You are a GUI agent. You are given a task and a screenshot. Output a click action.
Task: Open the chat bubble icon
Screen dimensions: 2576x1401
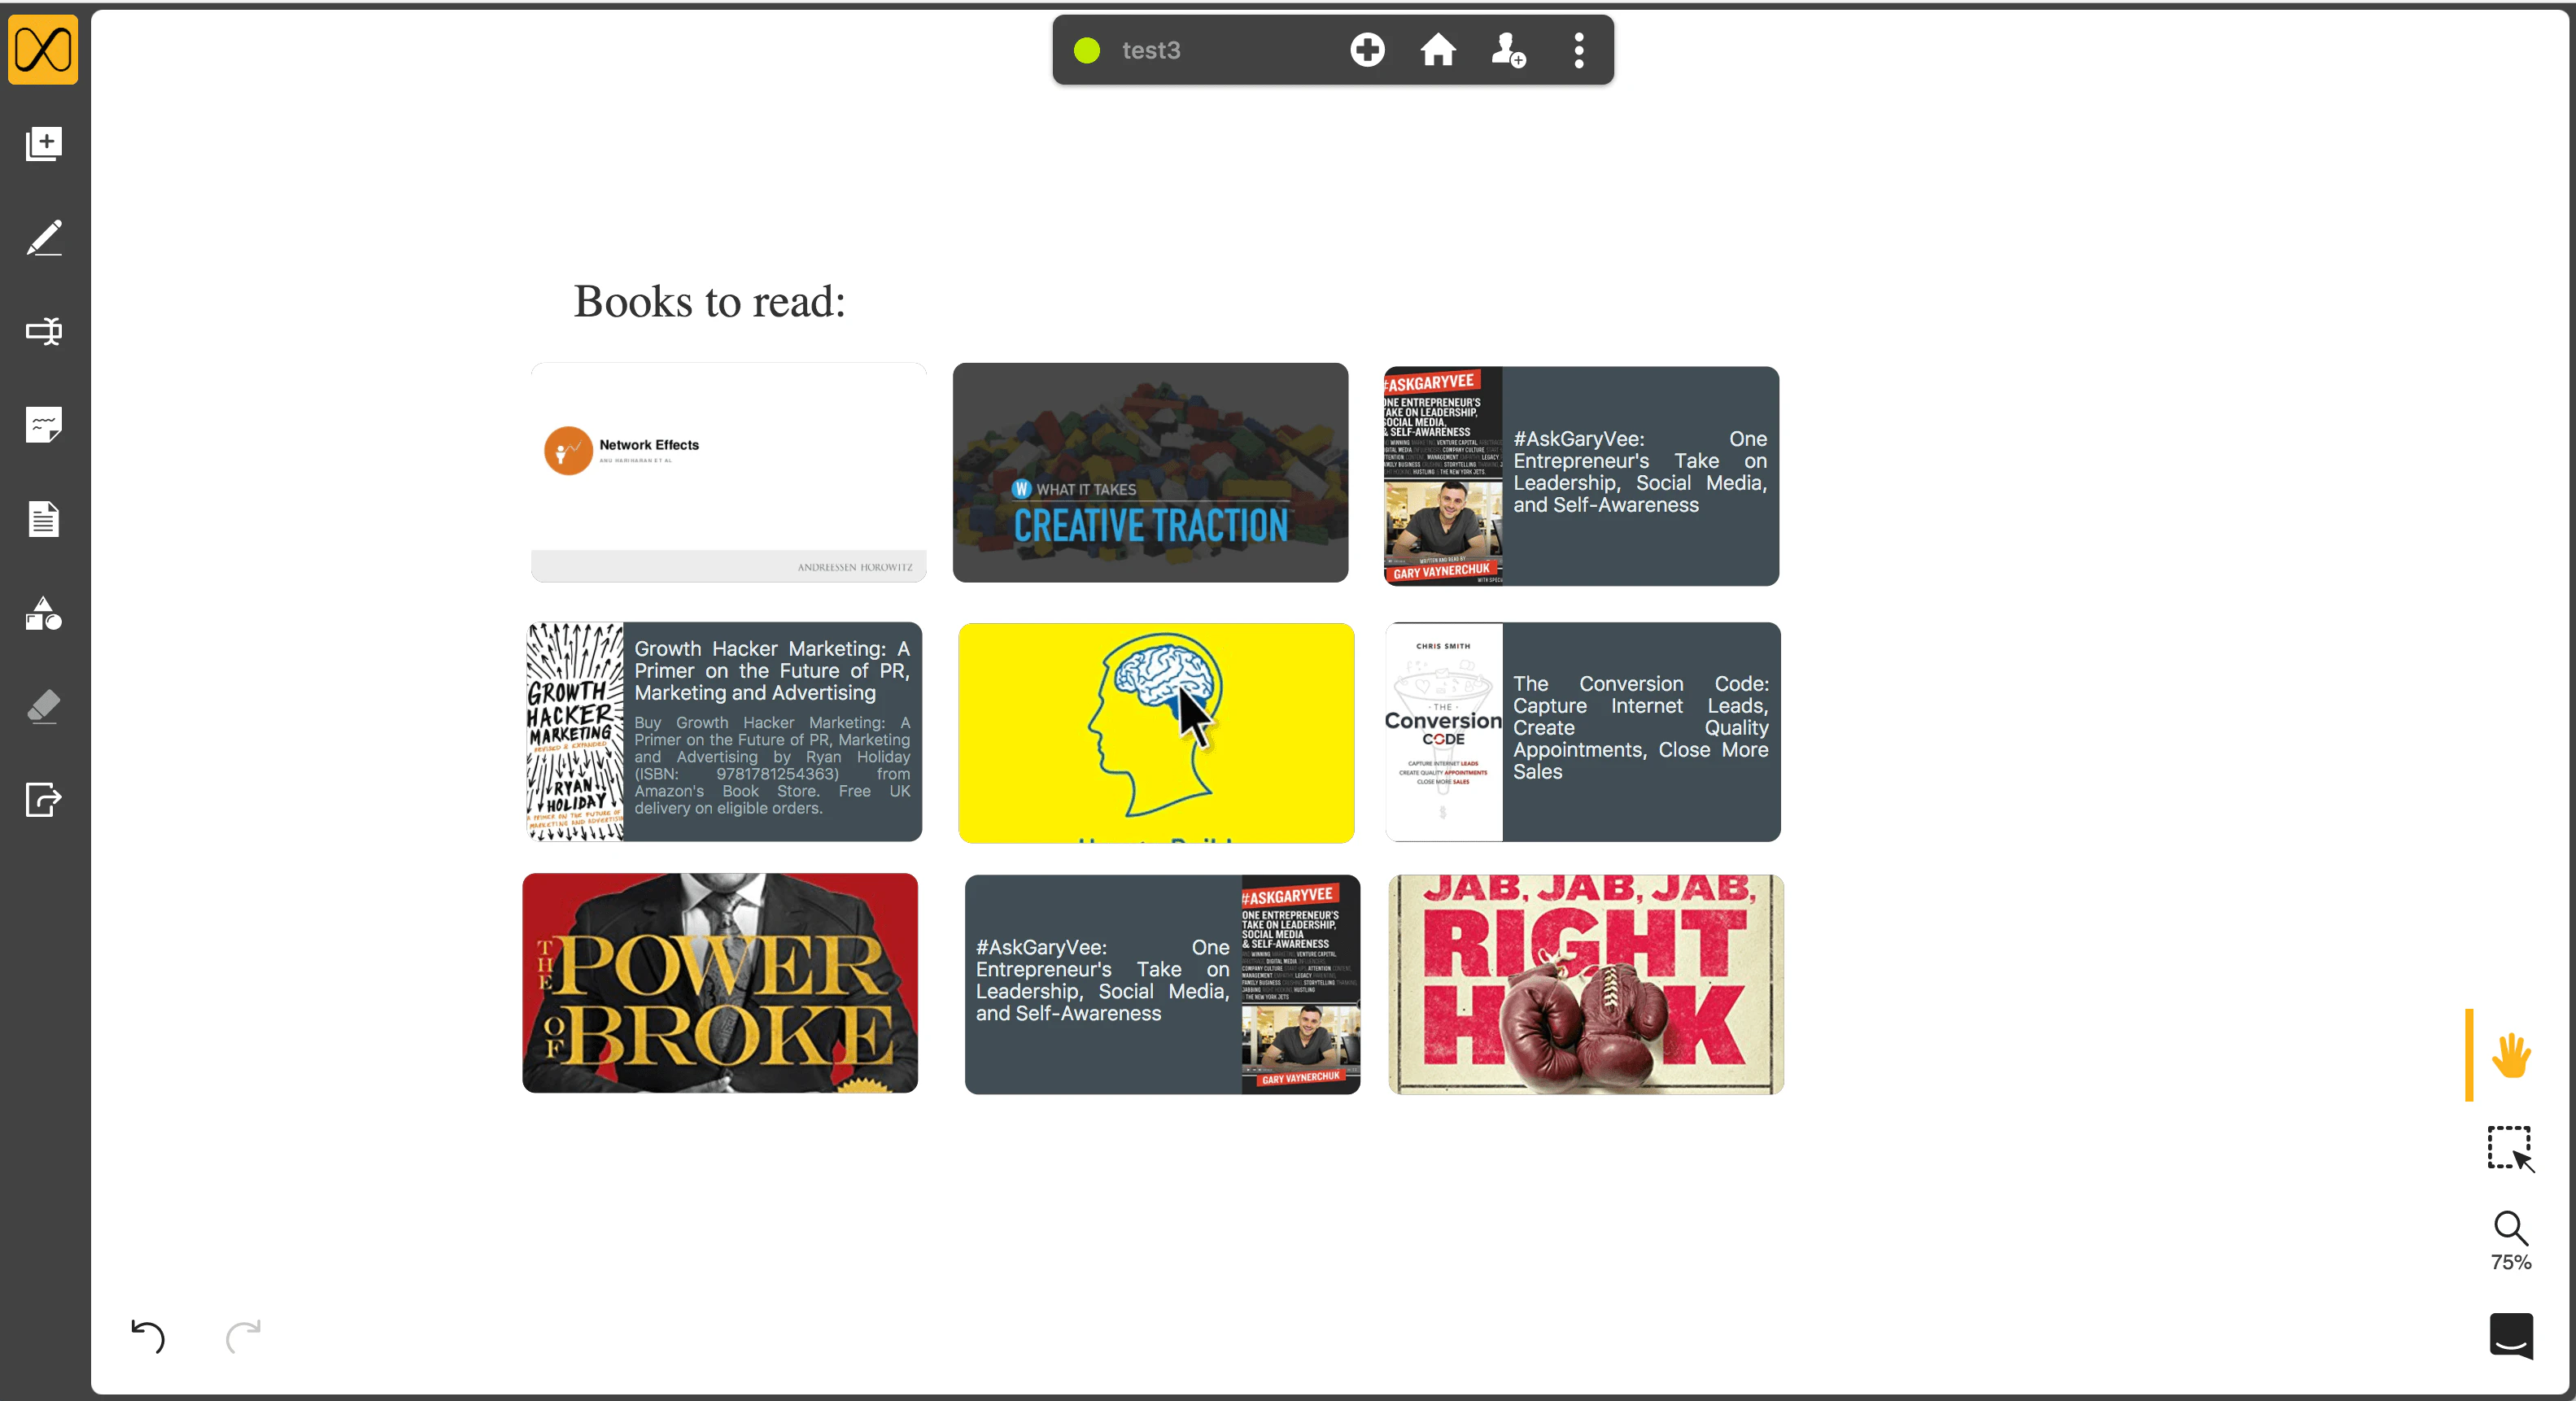[2510, 1335]
